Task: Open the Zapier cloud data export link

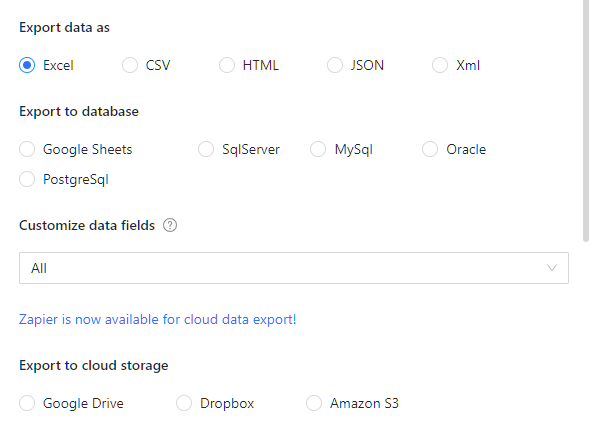Action: (158, 320)
